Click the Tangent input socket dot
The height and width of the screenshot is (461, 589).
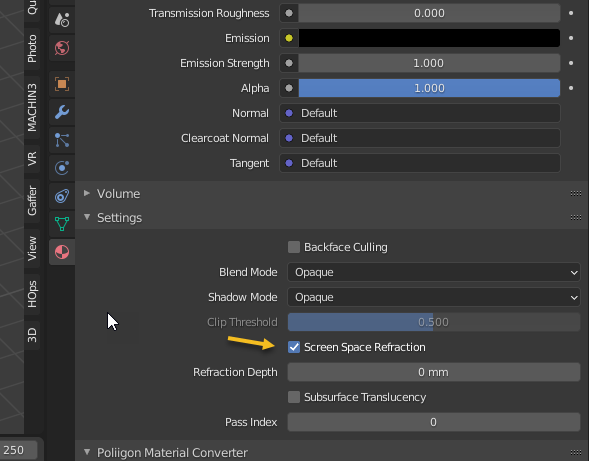[289, 163]
